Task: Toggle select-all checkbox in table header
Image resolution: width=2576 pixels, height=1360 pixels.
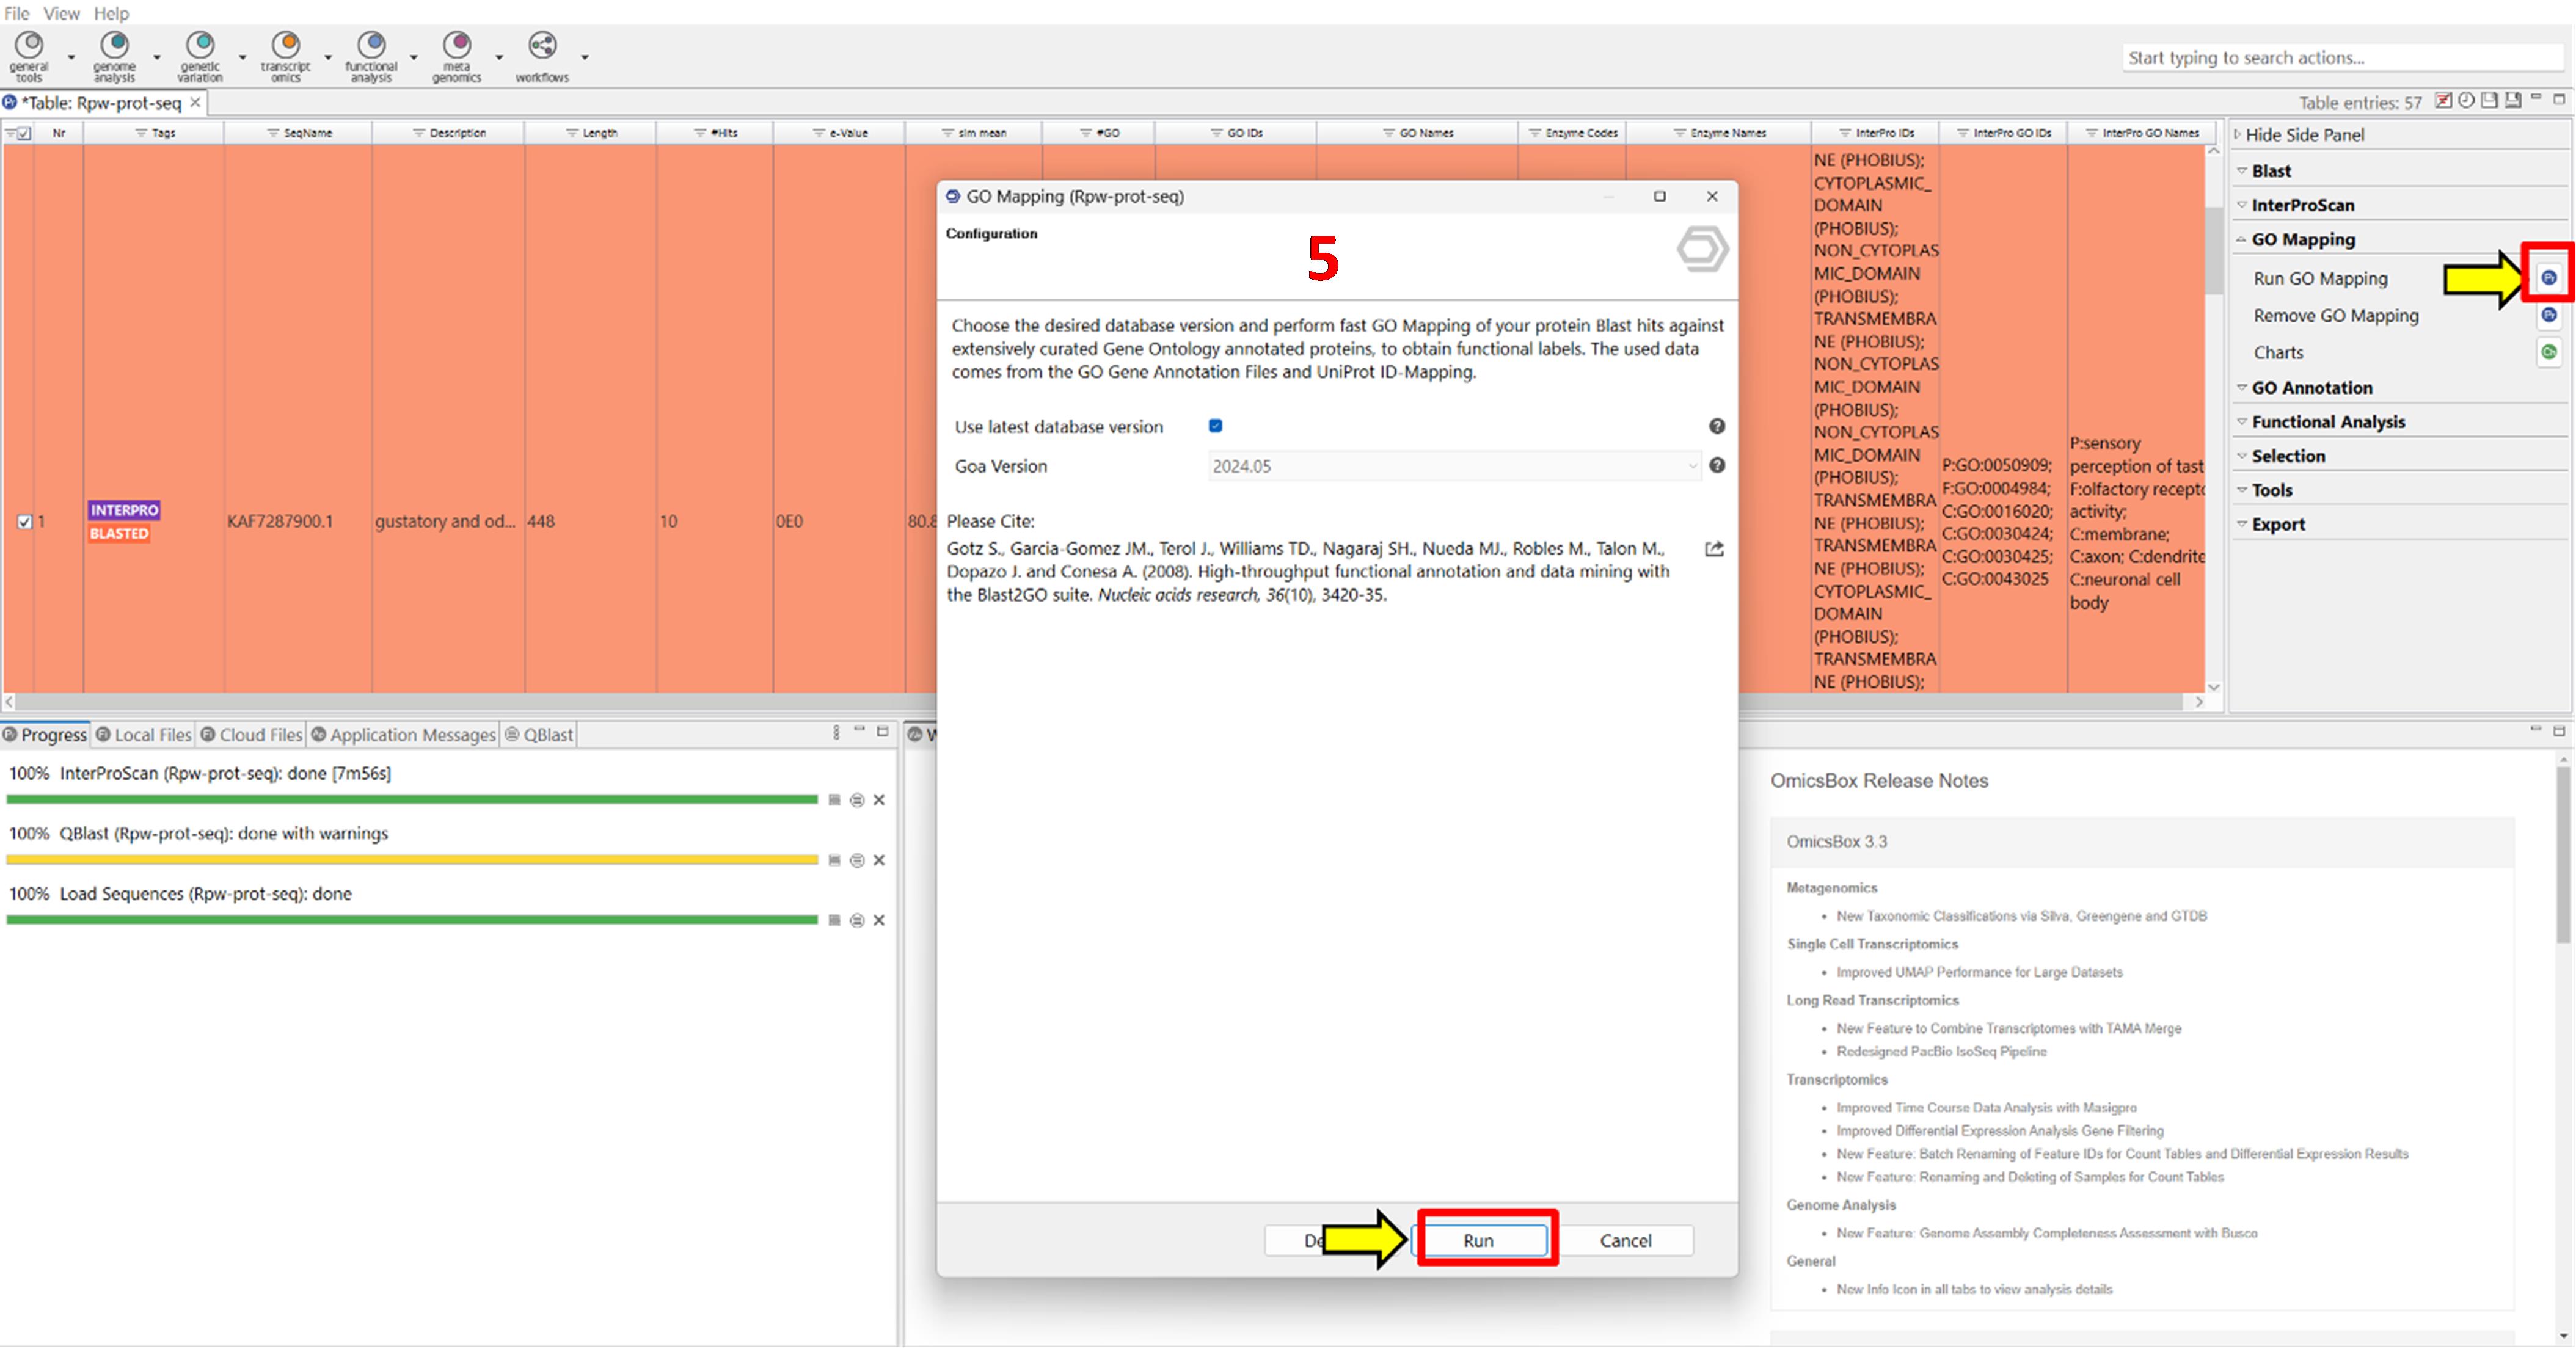Action: 24,133
